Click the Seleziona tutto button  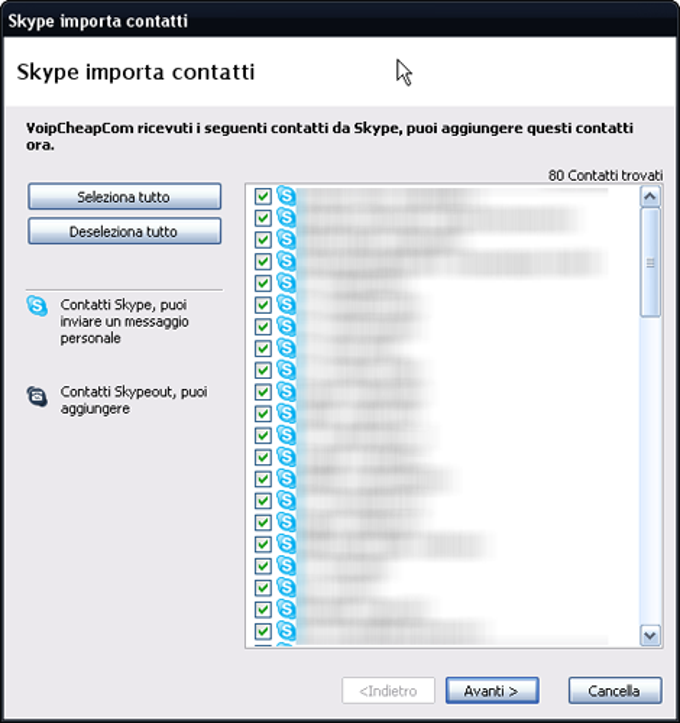pos(124,197)
